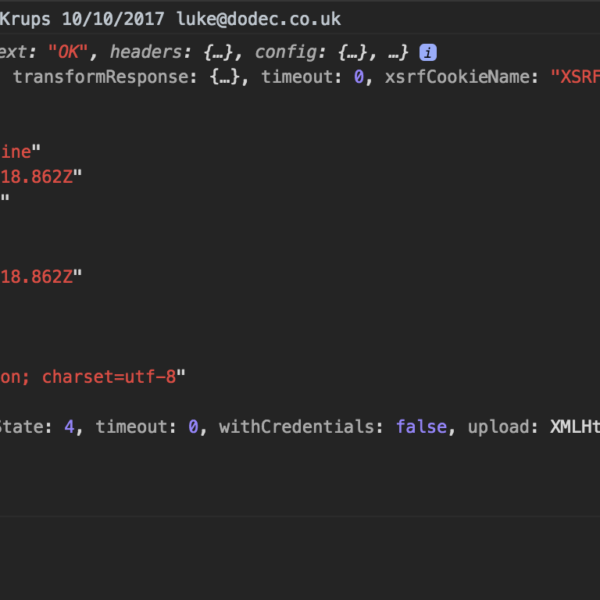Select the "OK" status text value
The width and height of the screenshot is (600, 600).
(x=68, y=52)
